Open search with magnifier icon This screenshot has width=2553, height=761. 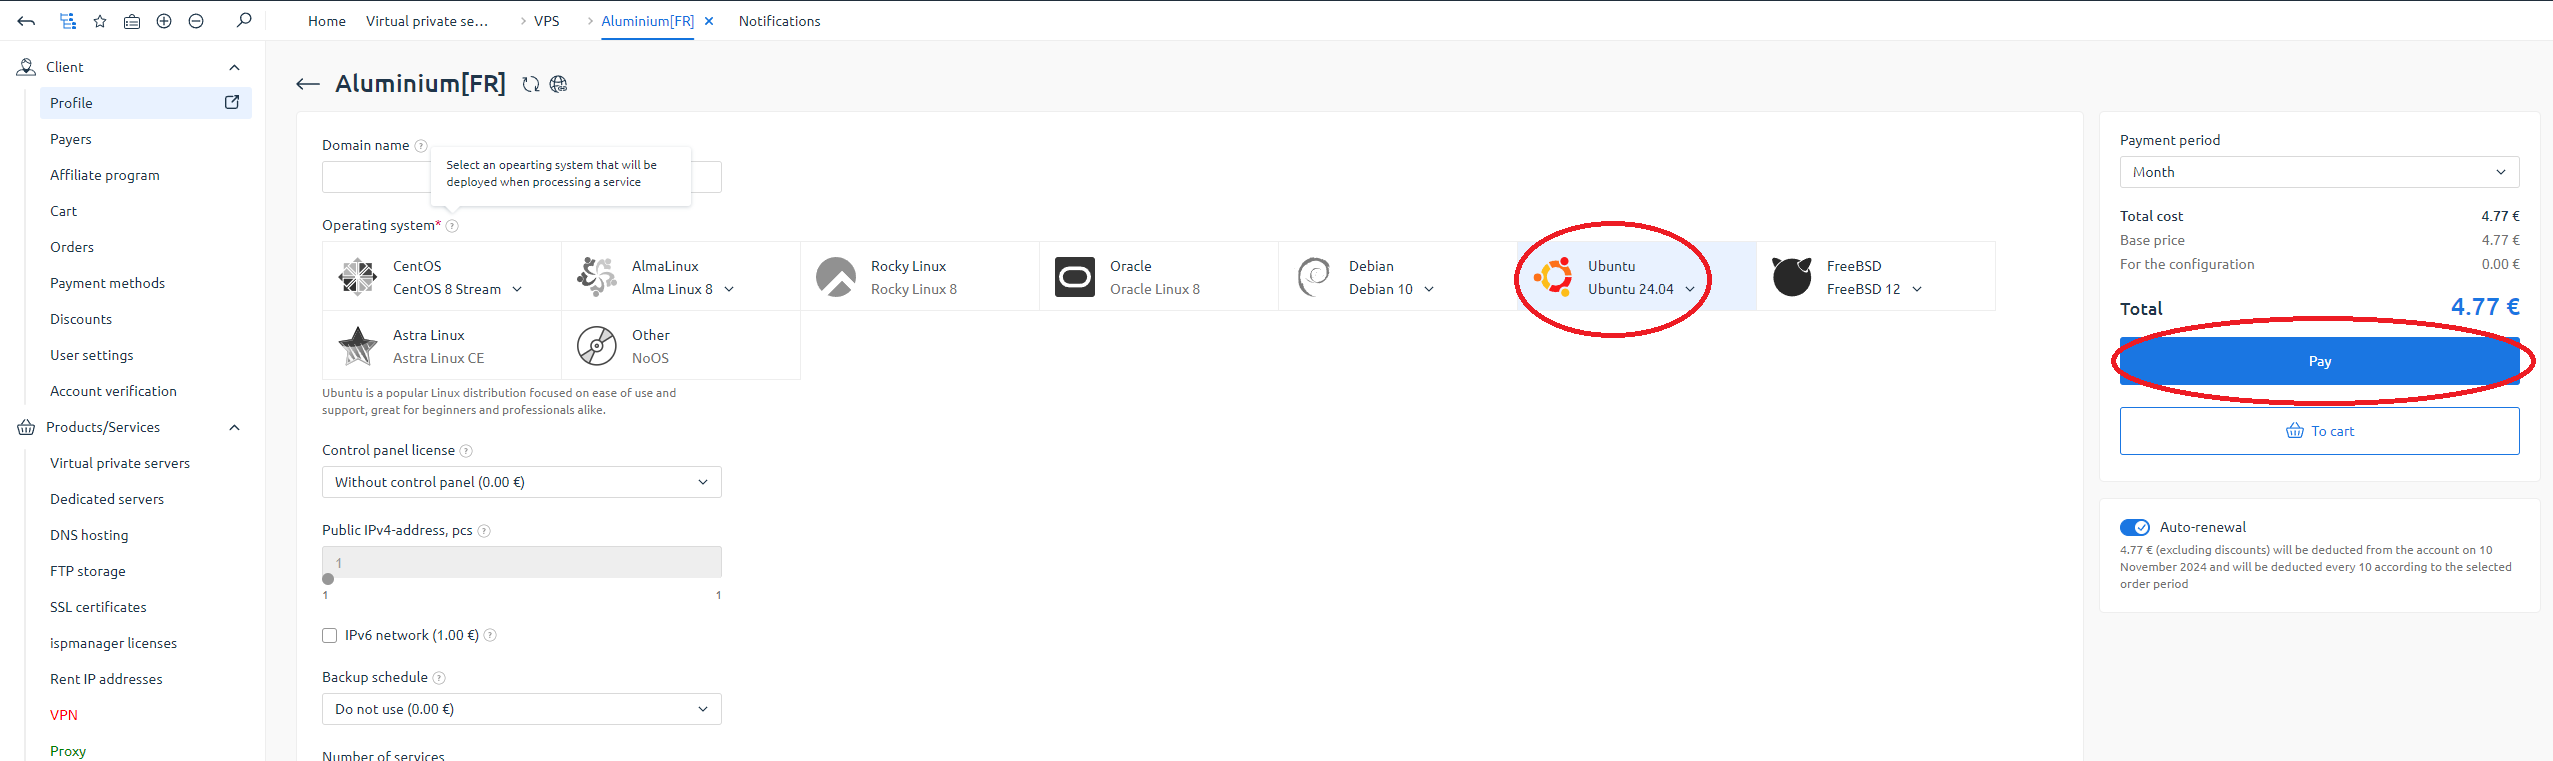[x=244, y=20]
